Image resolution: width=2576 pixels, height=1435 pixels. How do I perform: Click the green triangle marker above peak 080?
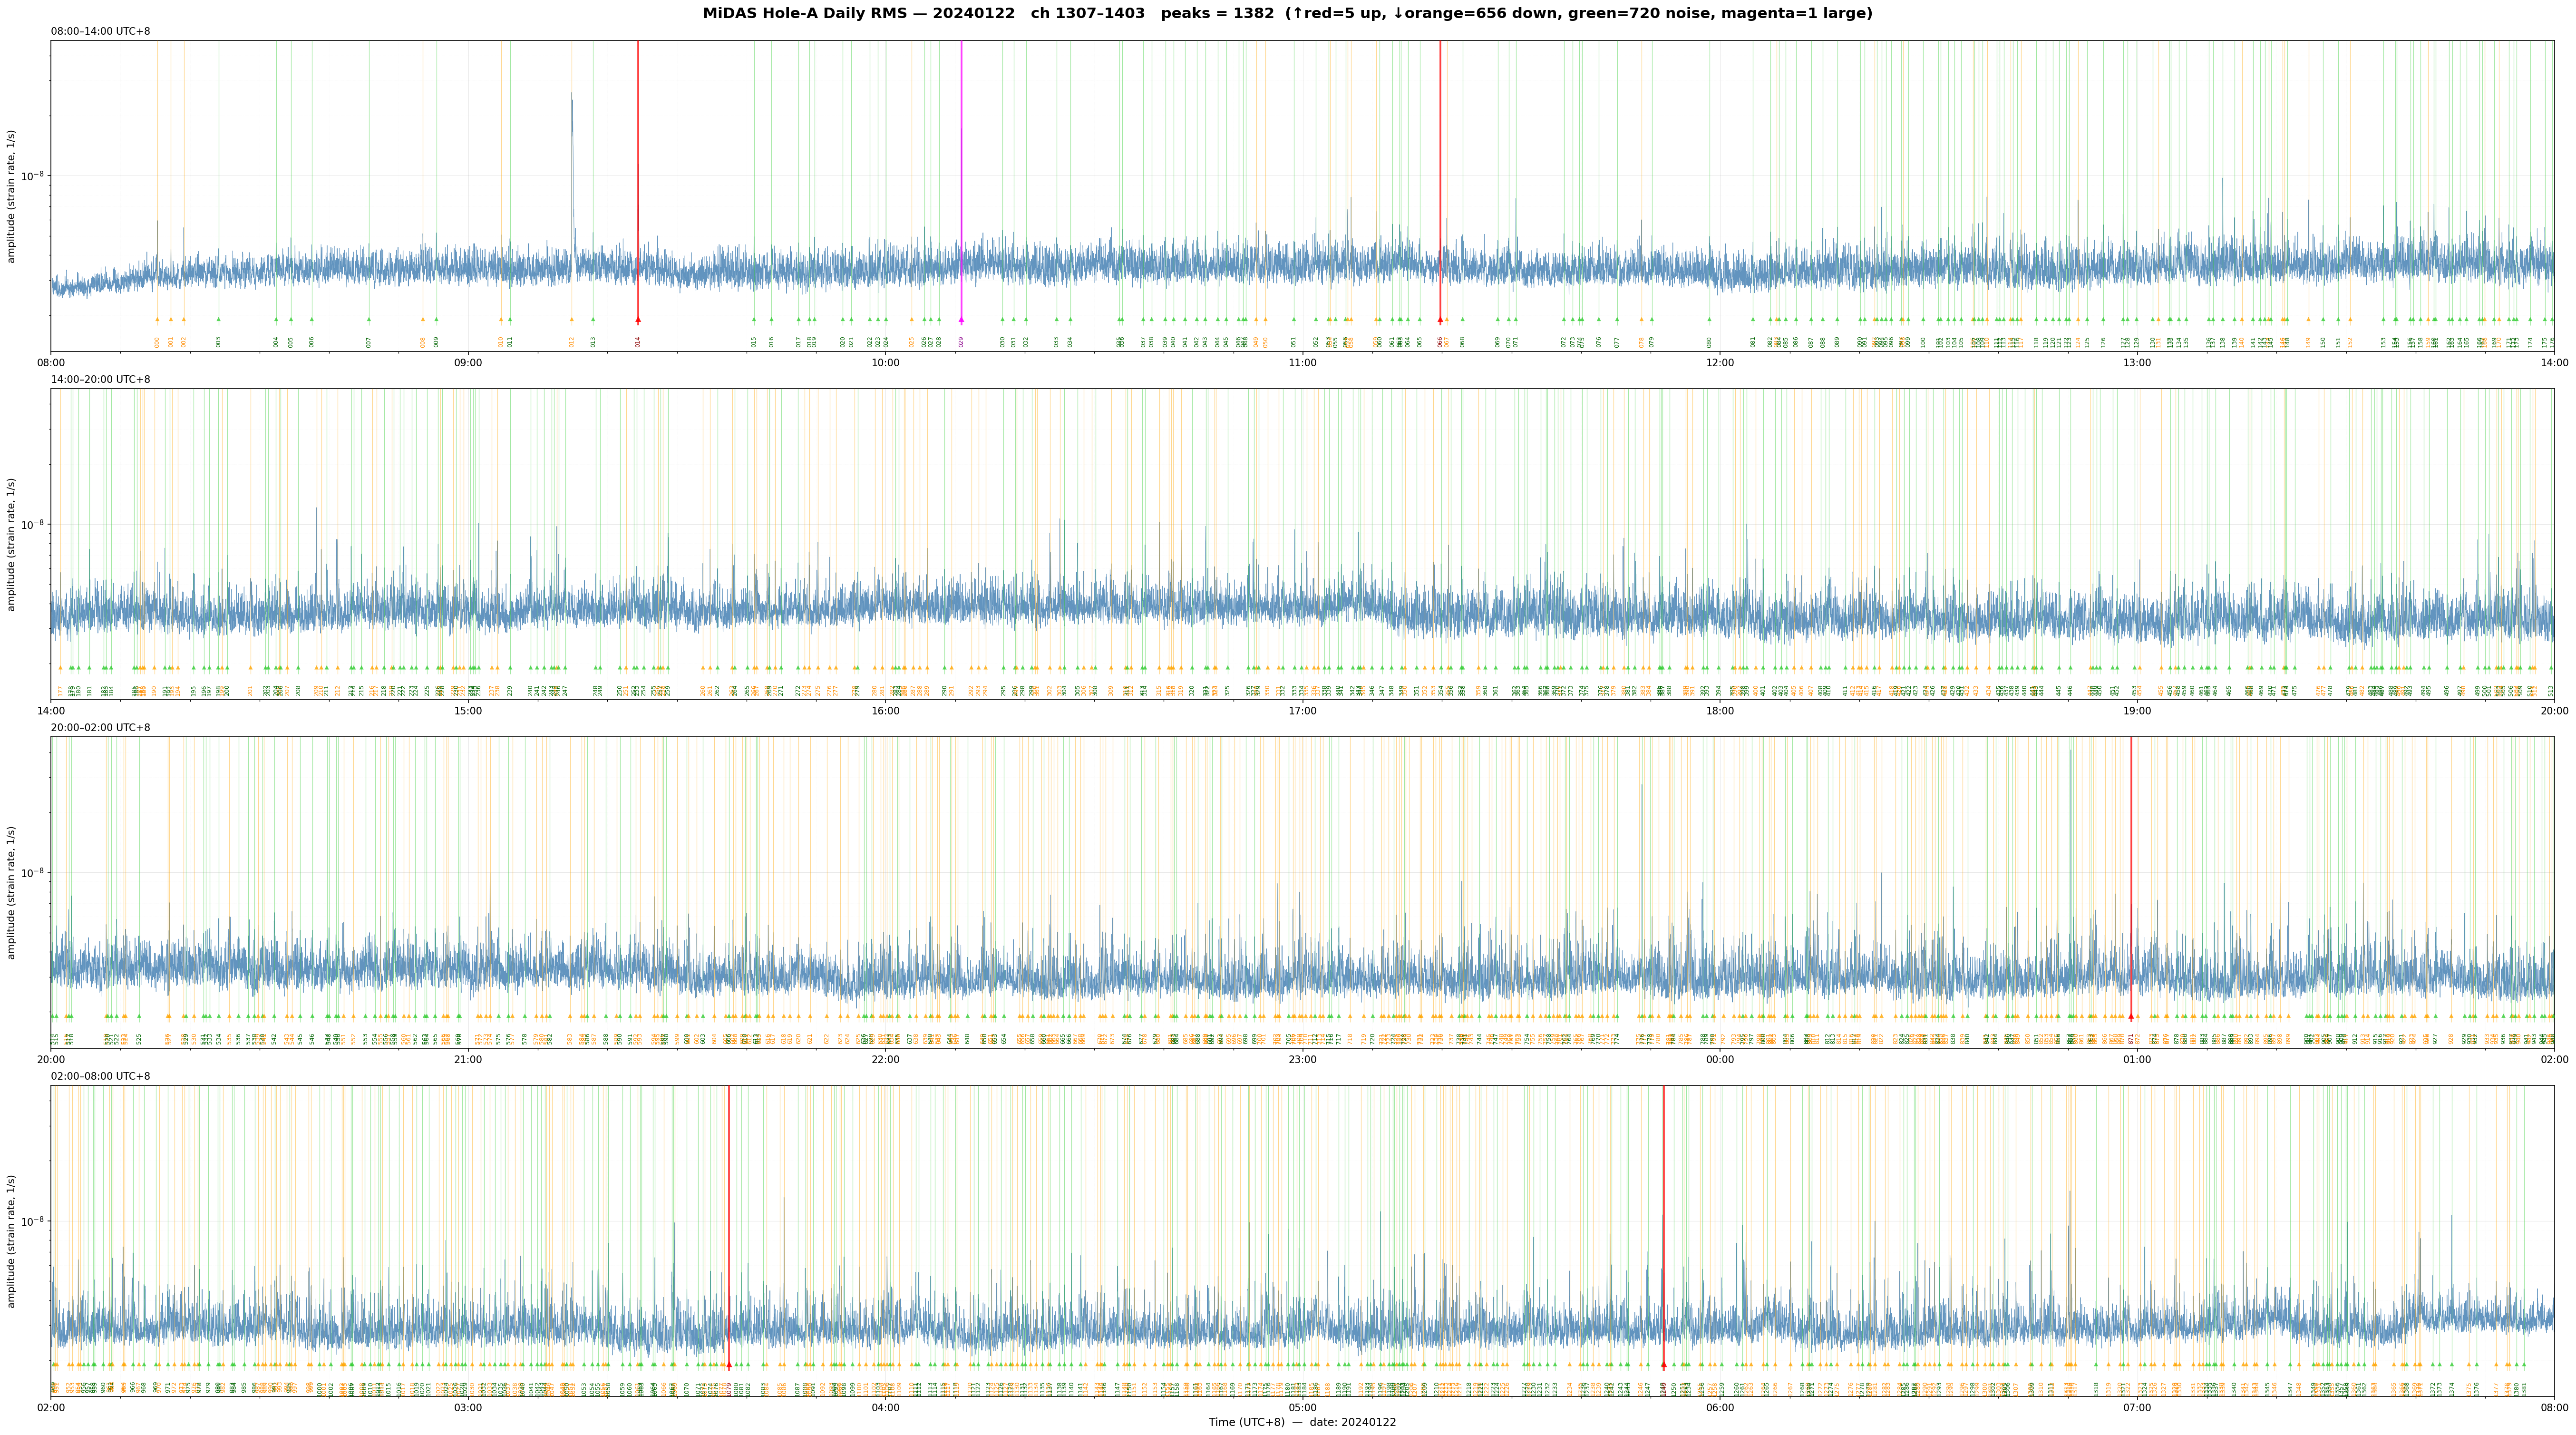click(1709, 320)
